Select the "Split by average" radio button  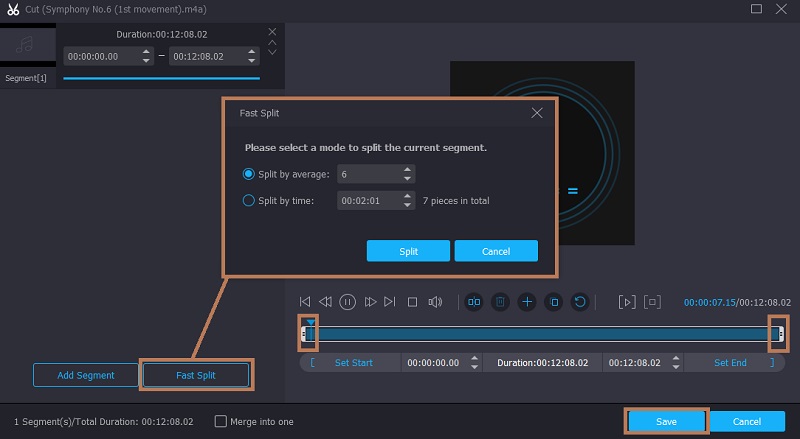click(249, 173)
